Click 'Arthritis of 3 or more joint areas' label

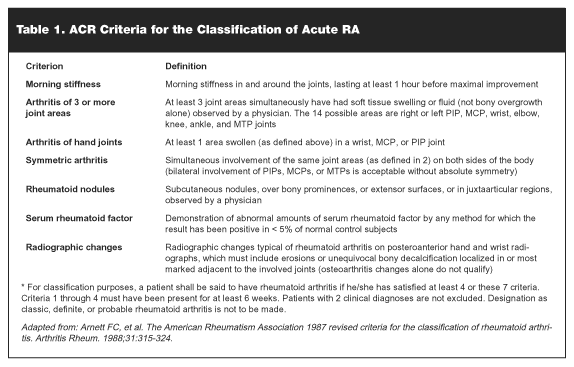[70, 108]
